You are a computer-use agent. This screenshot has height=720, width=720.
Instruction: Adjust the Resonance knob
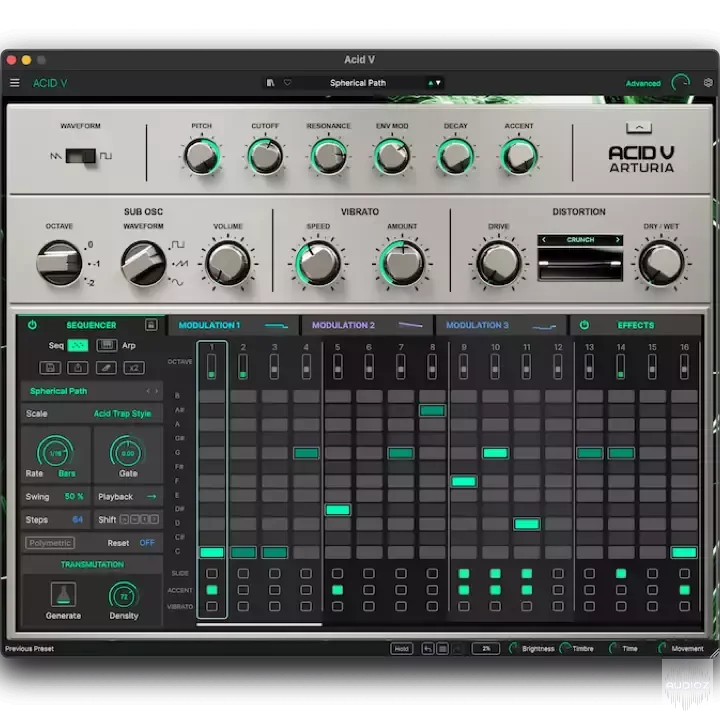(328, 157)
